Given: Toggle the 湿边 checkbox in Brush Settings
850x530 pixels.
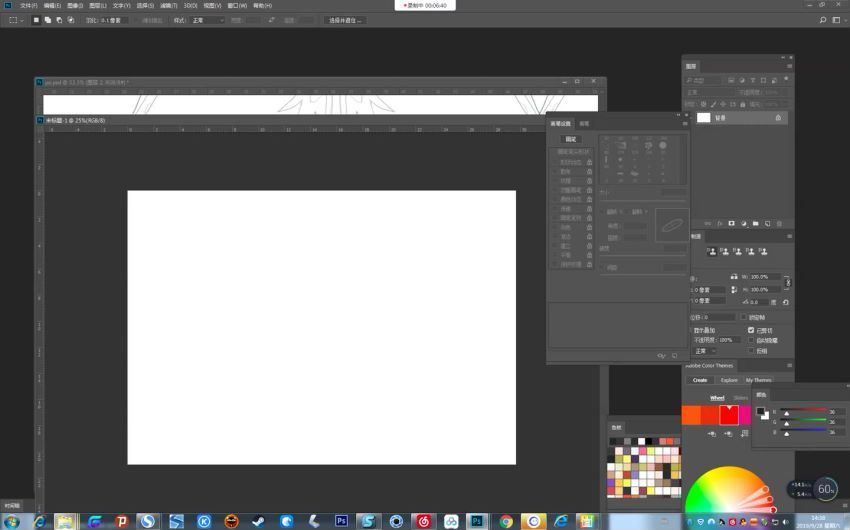Looking at the screenshot, I should pyautogui.click(x=555, y=236).
